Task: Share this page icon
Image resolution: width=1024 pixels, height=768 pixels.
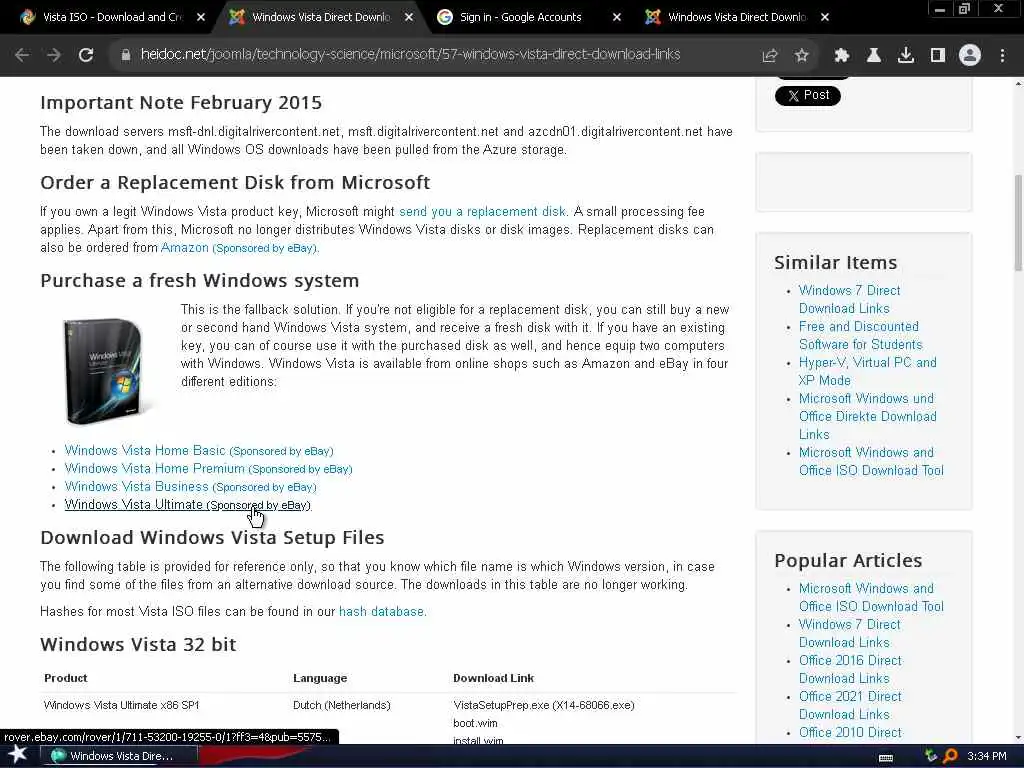Action: [770, 56]
